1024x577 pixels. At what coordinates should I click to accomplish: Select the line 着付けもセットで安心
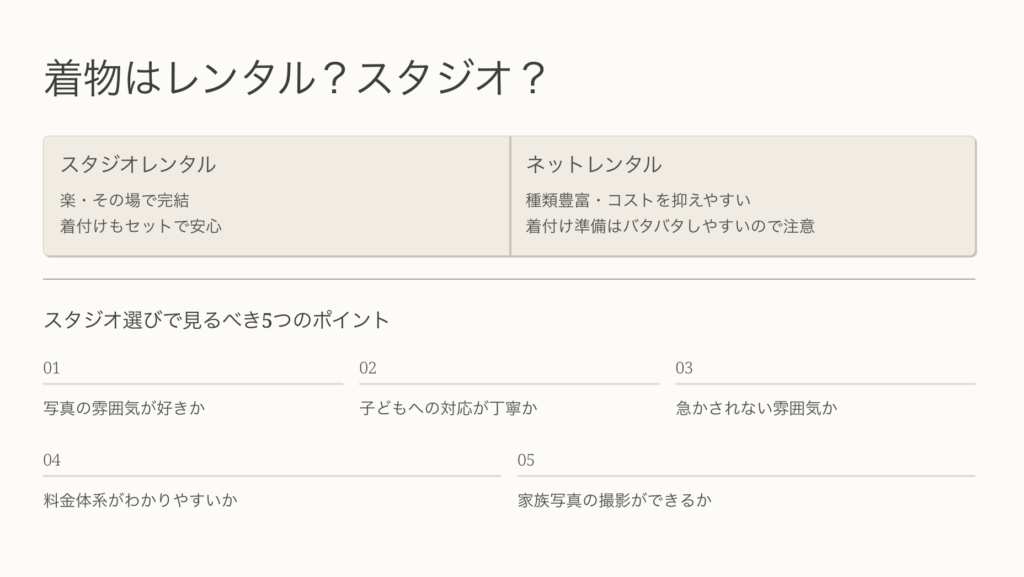coord(141,226)
